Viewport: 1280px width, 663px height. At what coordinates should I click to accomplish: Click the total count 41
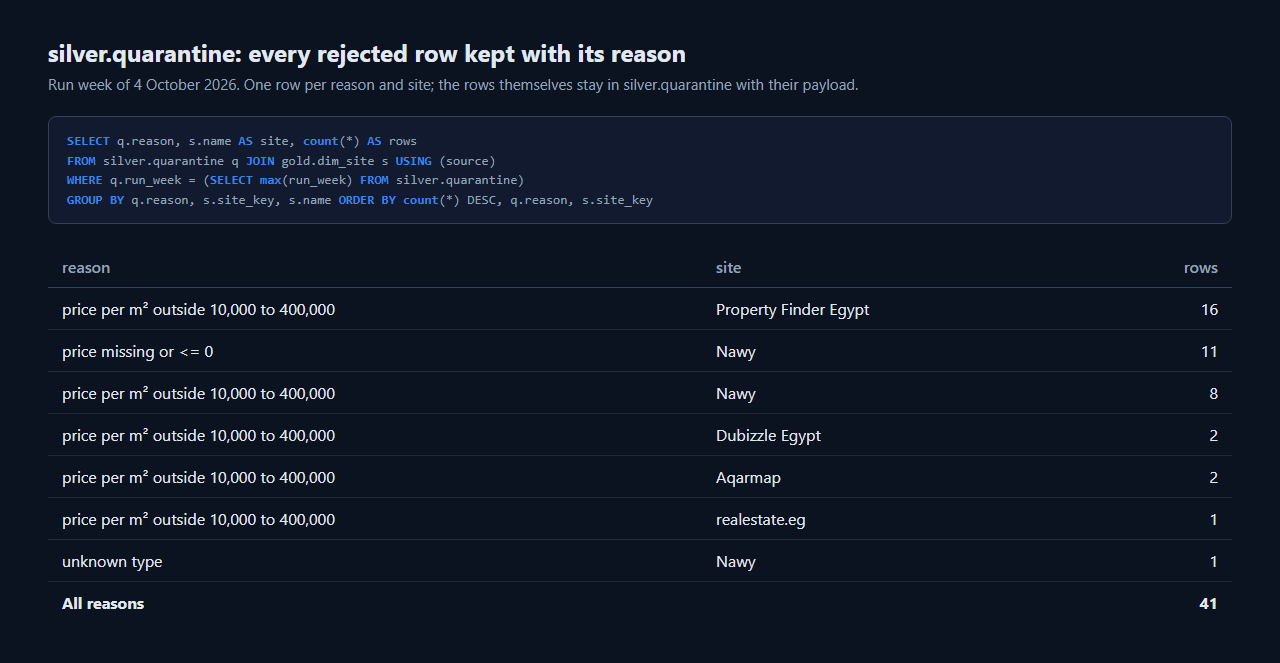pos(1208,604)
